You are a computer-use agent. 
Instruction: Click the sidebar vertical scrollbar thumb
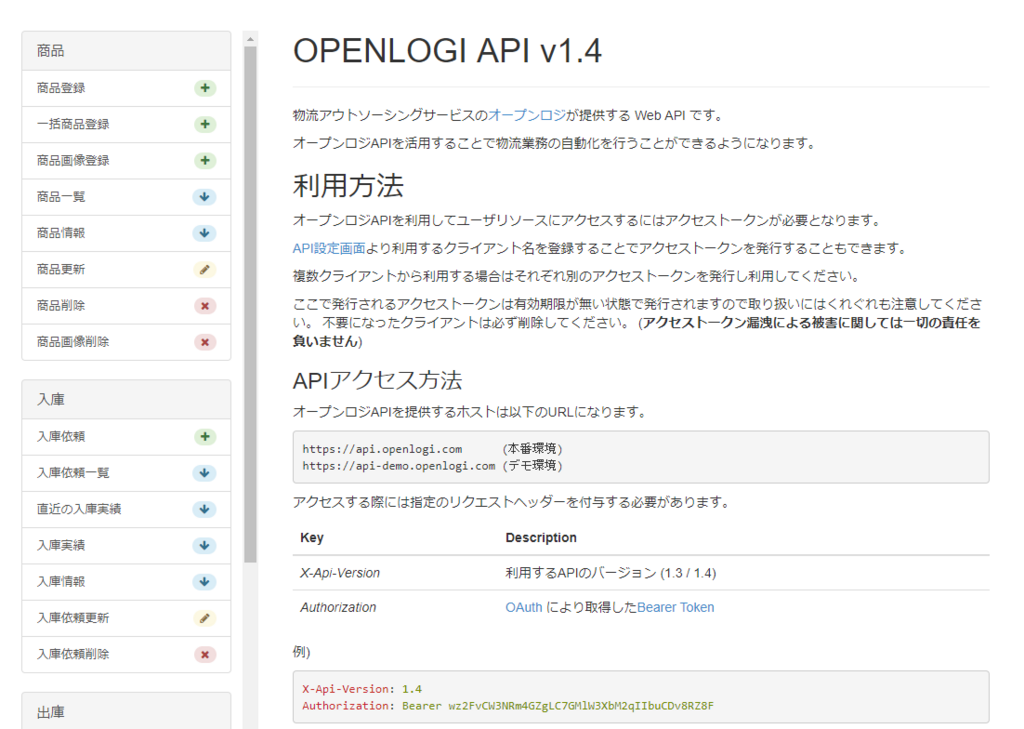(250, 304)
